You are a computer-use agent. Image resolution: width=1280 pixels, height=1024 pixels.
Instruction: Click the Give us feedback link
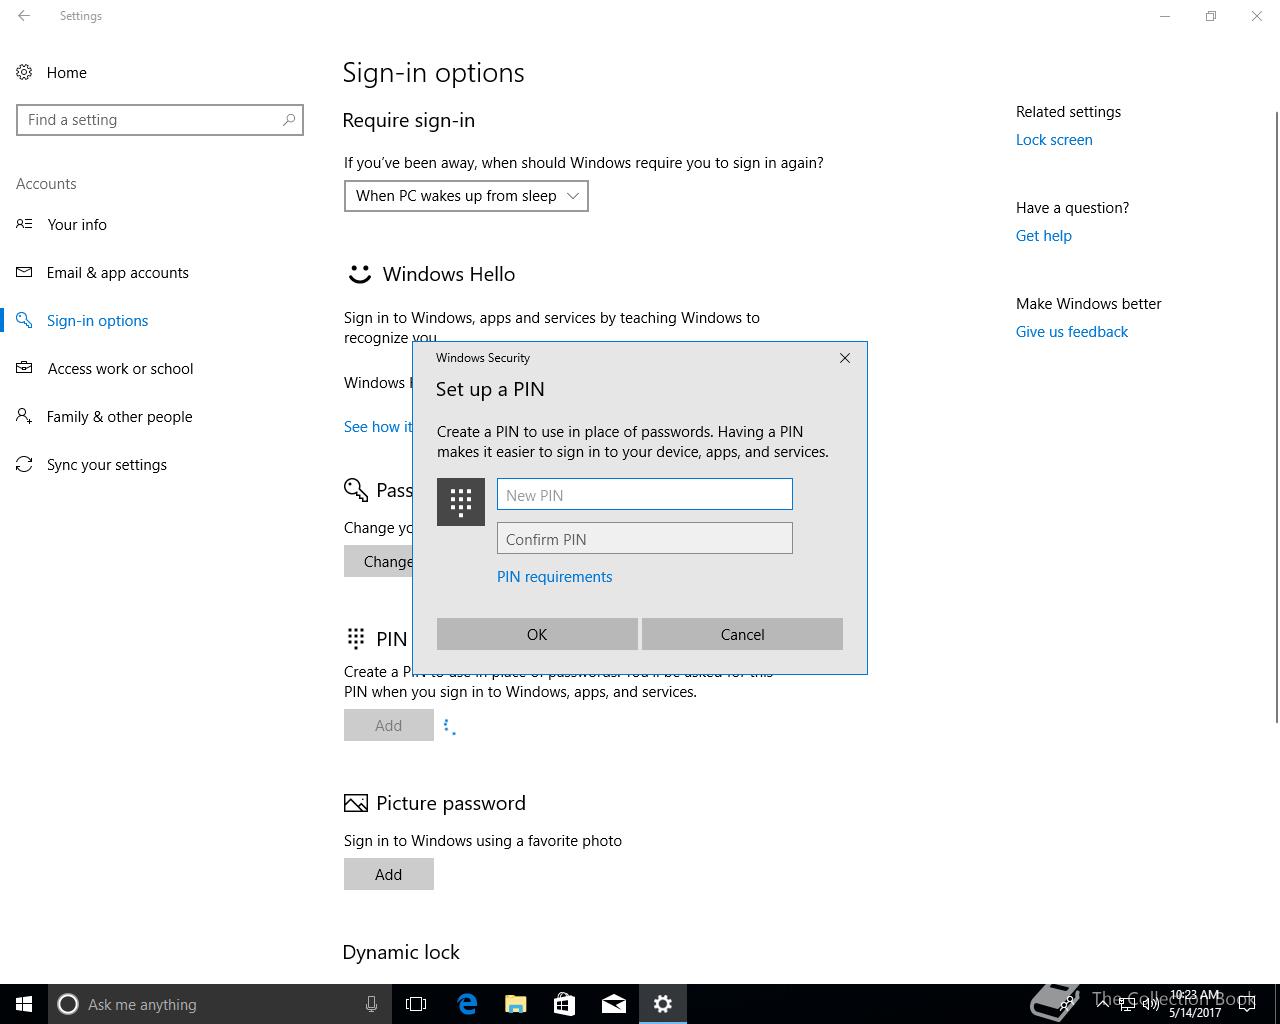1072,332
